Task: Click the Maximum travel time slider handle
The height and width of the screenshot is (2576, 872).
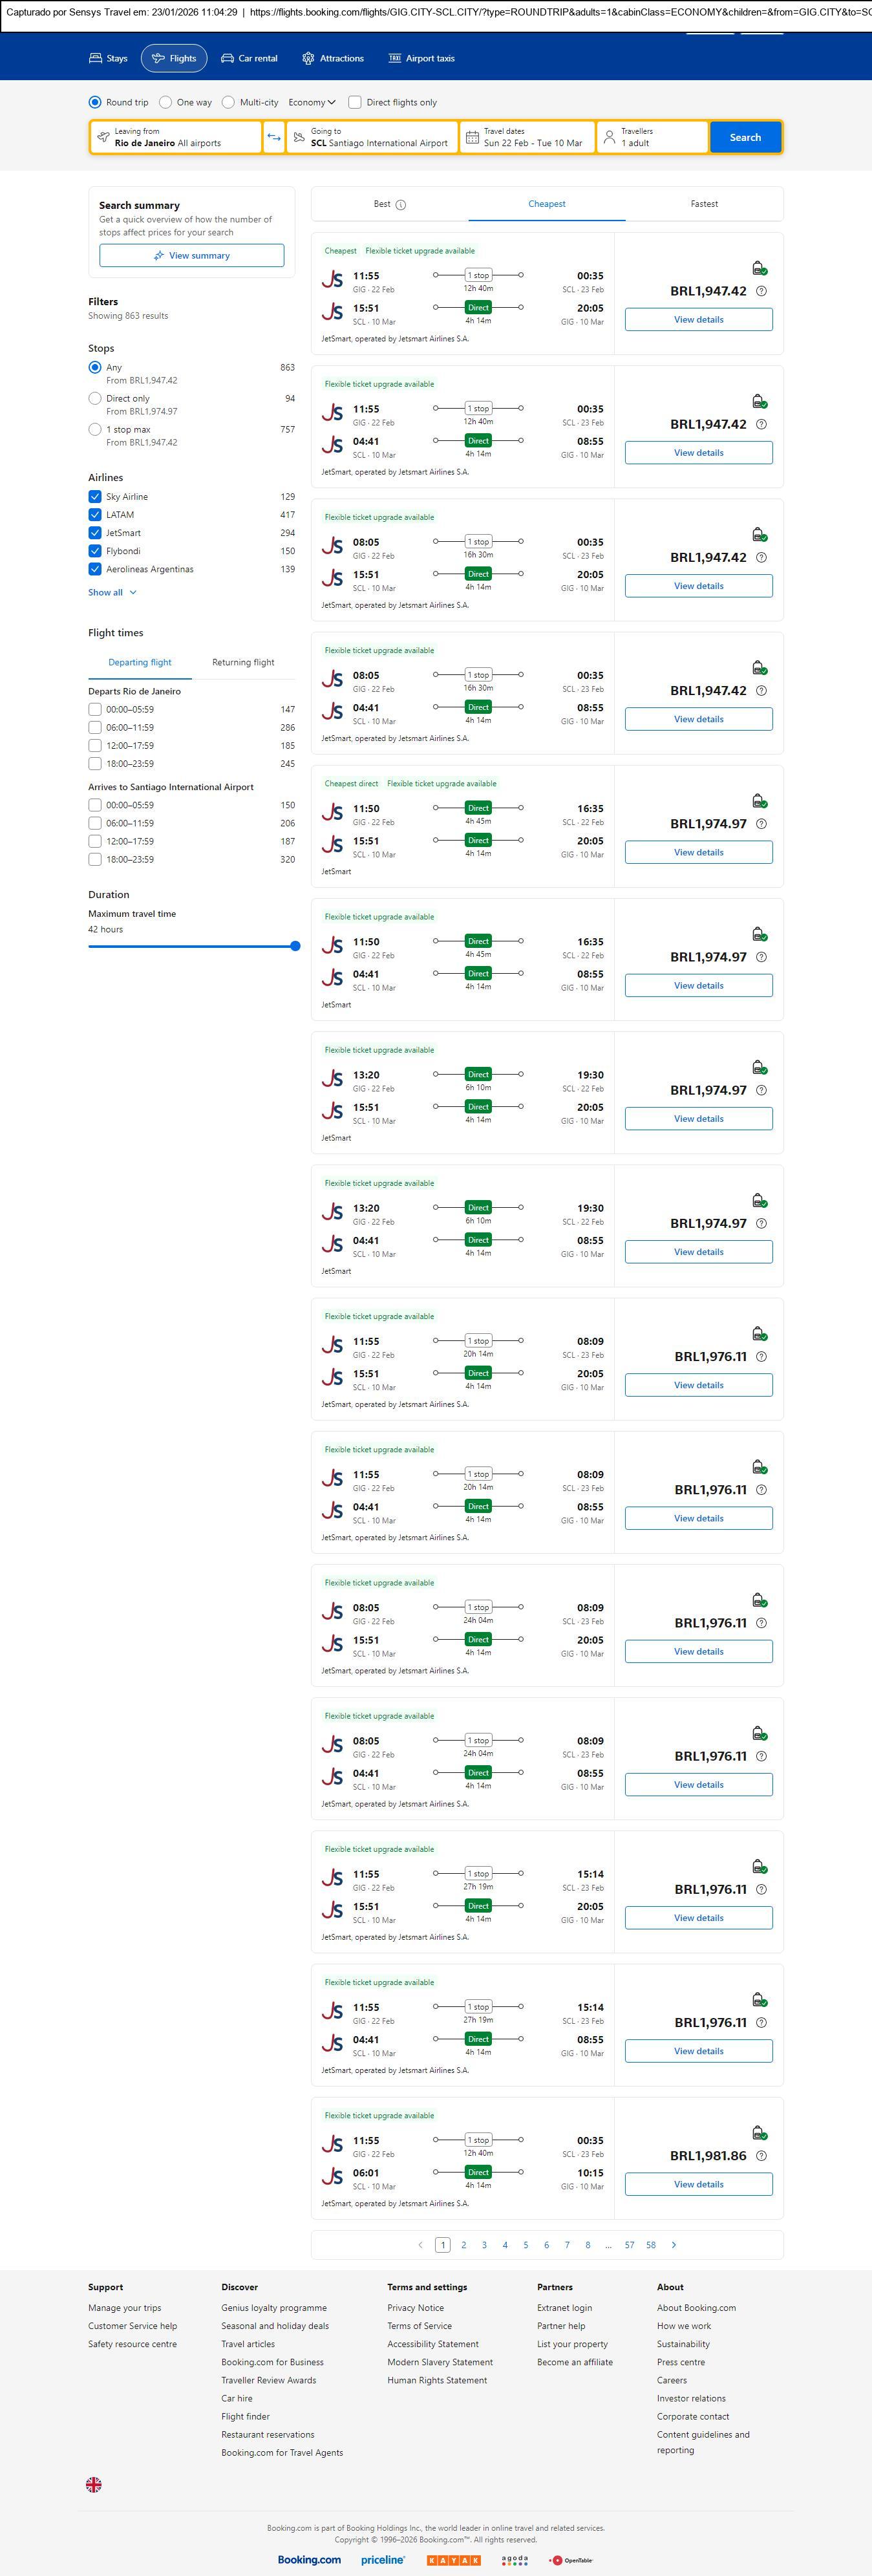Action: (x=295, y=946)
